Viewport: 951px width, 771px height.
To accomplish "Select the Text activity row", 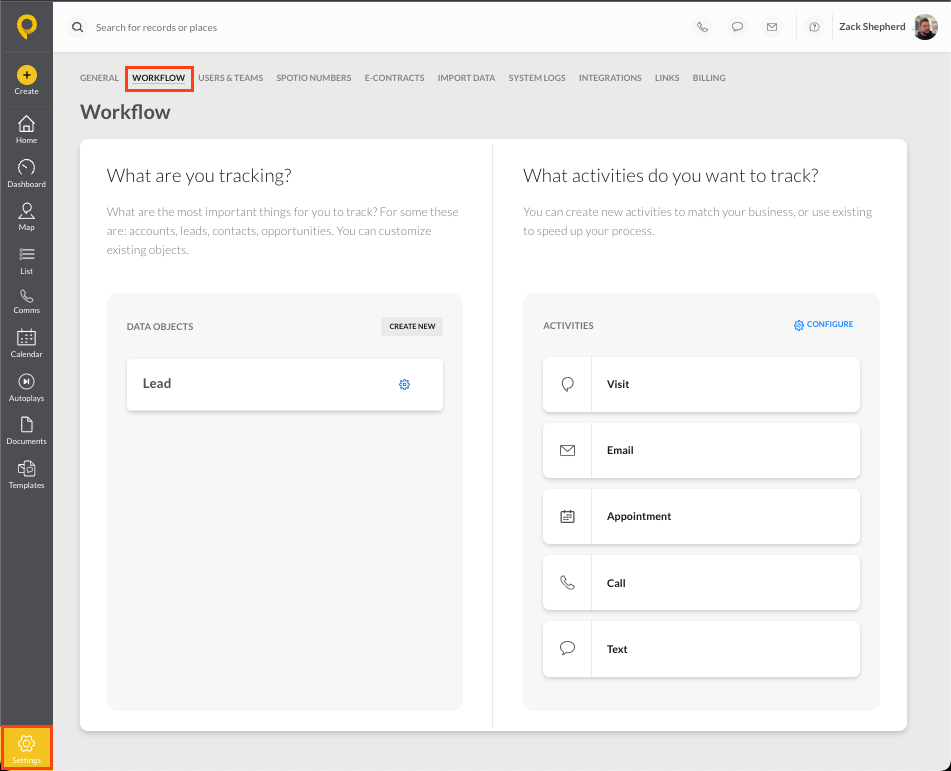I will (x=702, y=649).
